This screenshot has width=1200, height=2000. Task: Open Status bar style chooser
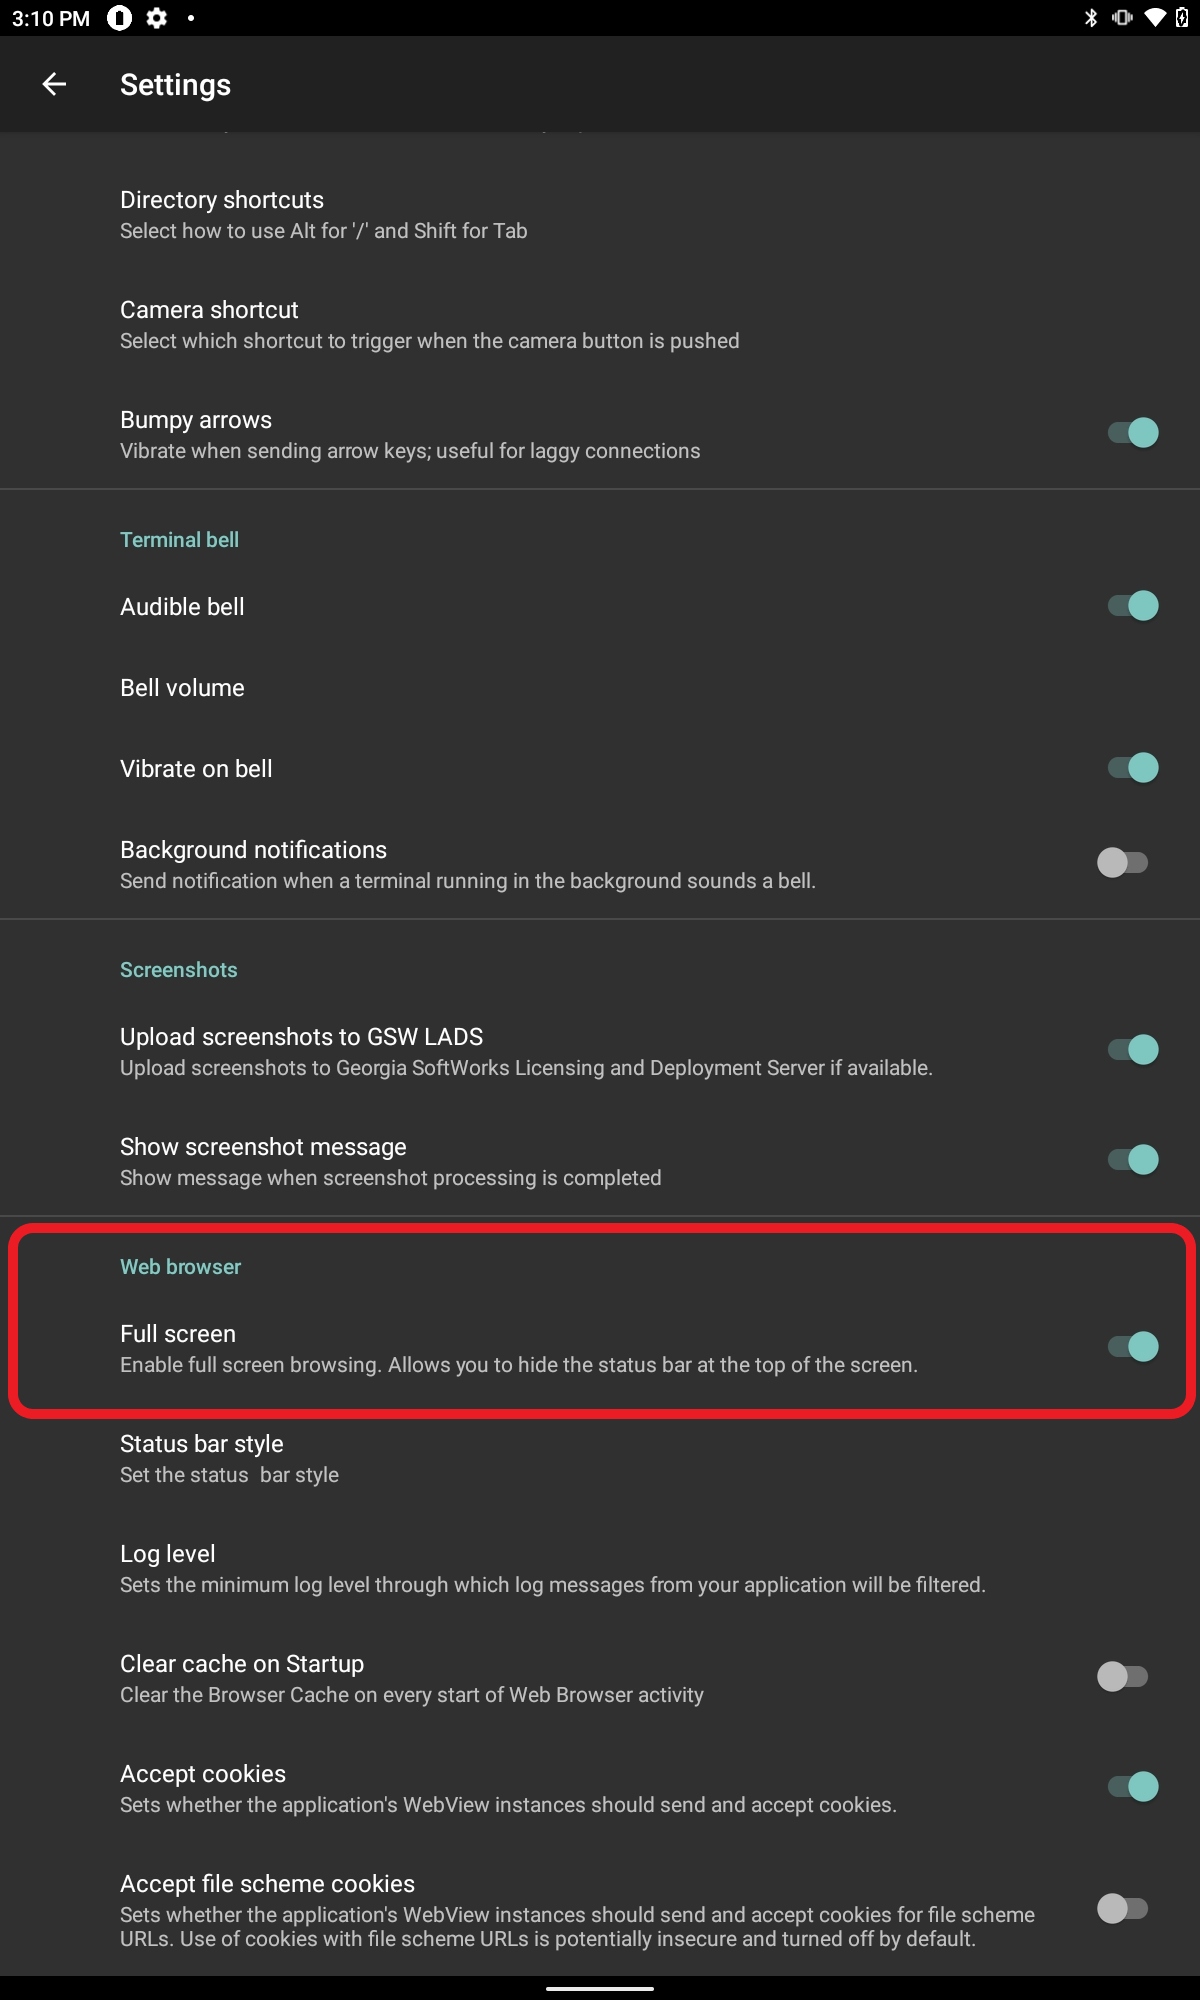pos(229,1458)
